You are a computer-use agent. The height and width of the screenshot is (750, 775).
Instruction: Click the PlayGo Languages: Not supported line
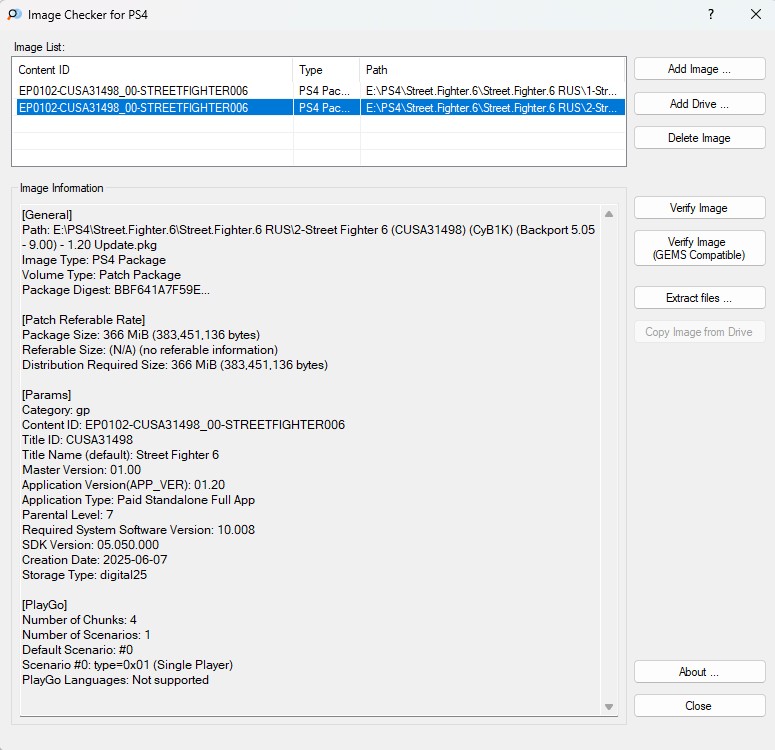(115, 680)
